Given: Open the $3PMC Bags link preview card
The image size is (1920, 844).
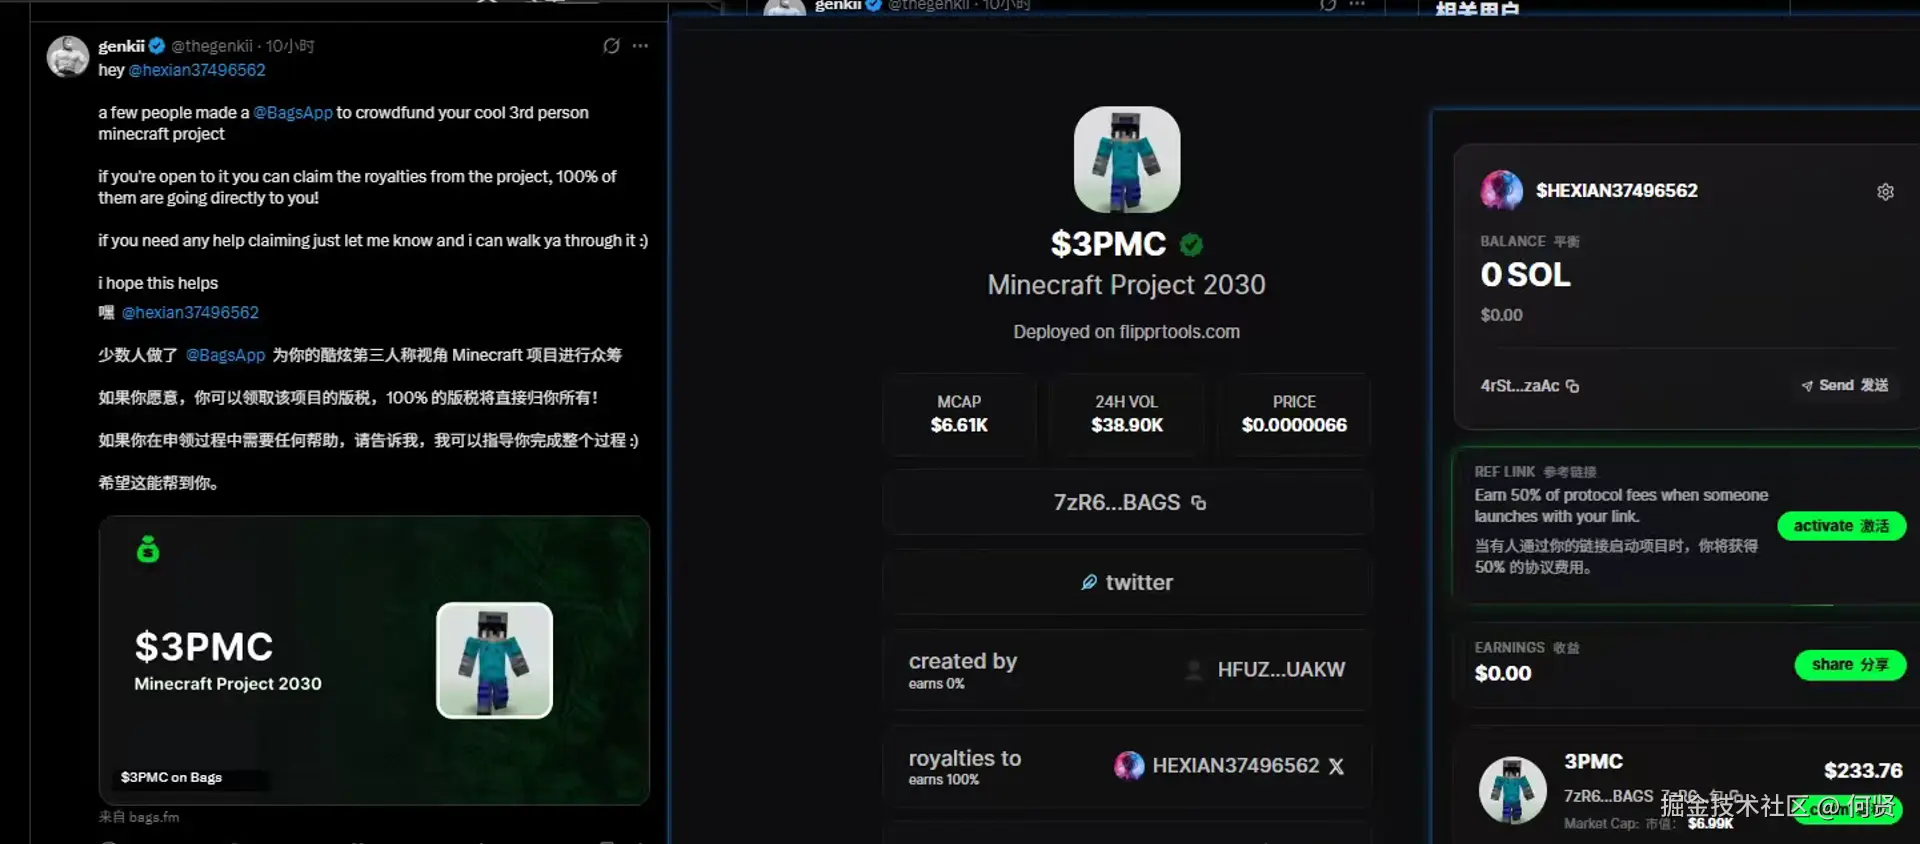Looking at the screenshot, I should (x=374, y=660).
